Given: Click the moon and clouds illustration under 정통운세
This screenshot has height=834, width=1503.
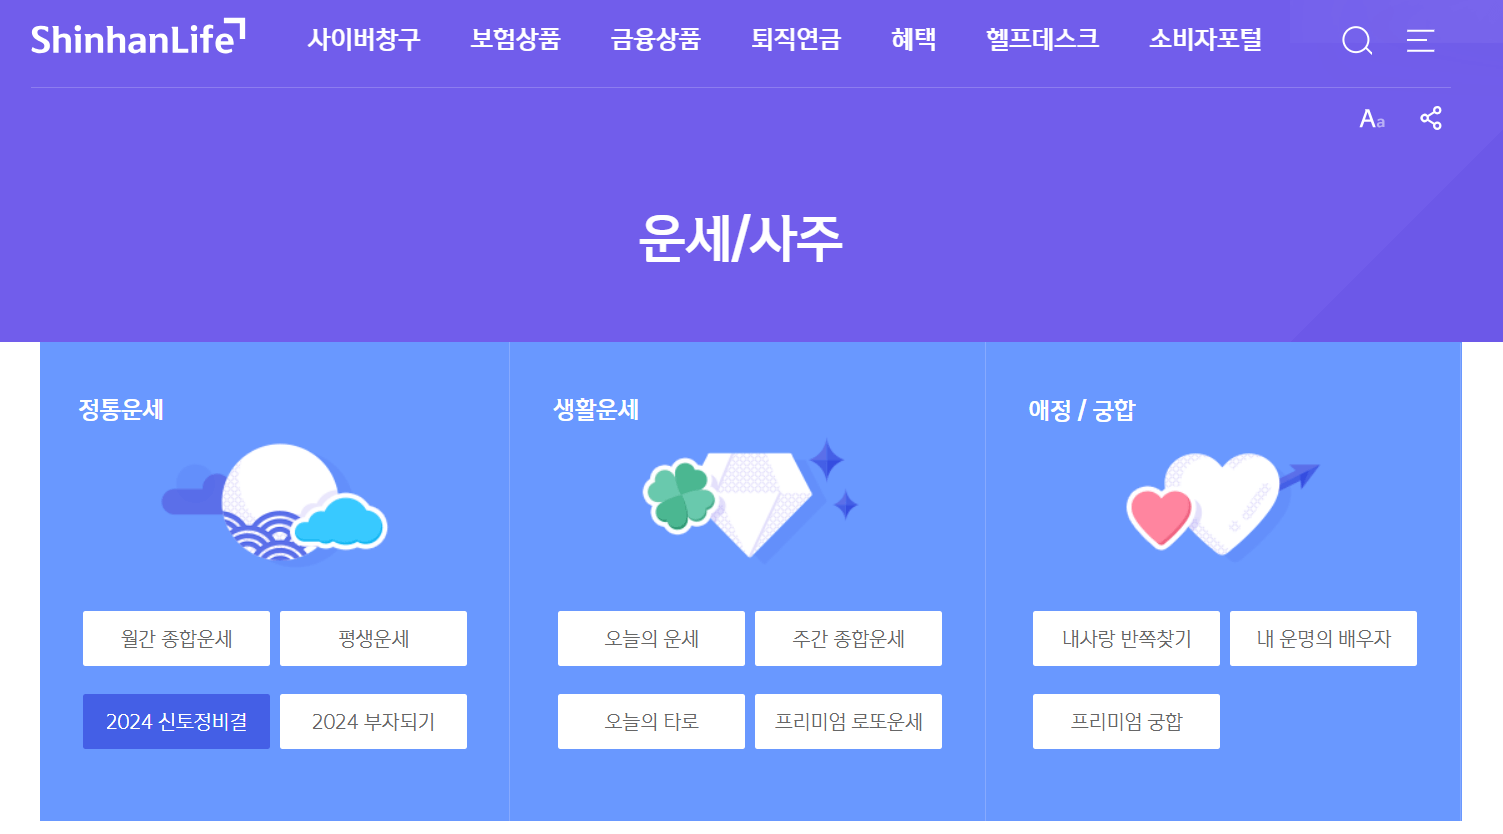Looking at the screenshot, I should coord(275,505).
